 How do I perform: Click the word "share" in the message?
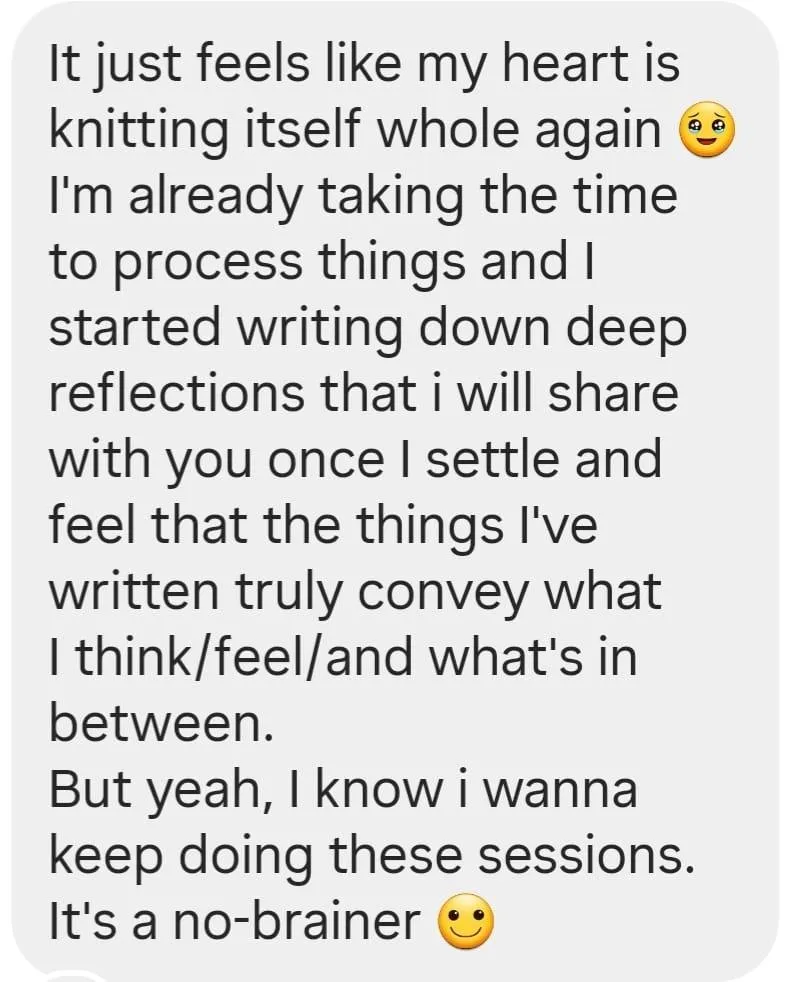613,393
